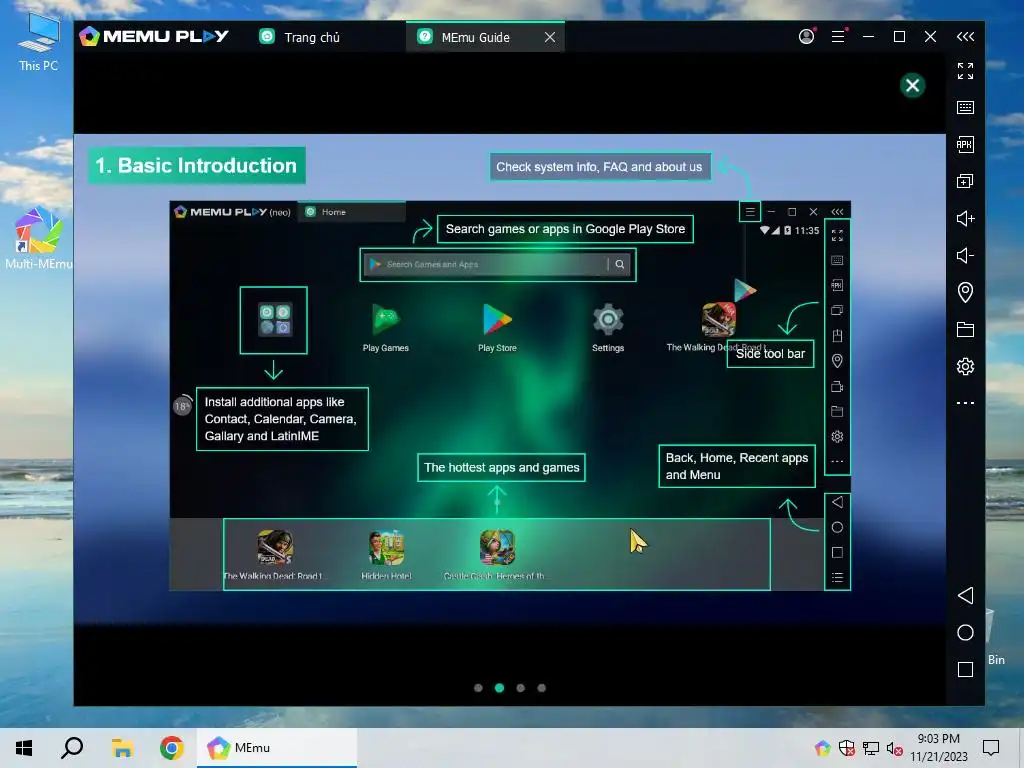Minimize the MEmu window
This screenshot has height=768, width=1024.
pos(868,37)
